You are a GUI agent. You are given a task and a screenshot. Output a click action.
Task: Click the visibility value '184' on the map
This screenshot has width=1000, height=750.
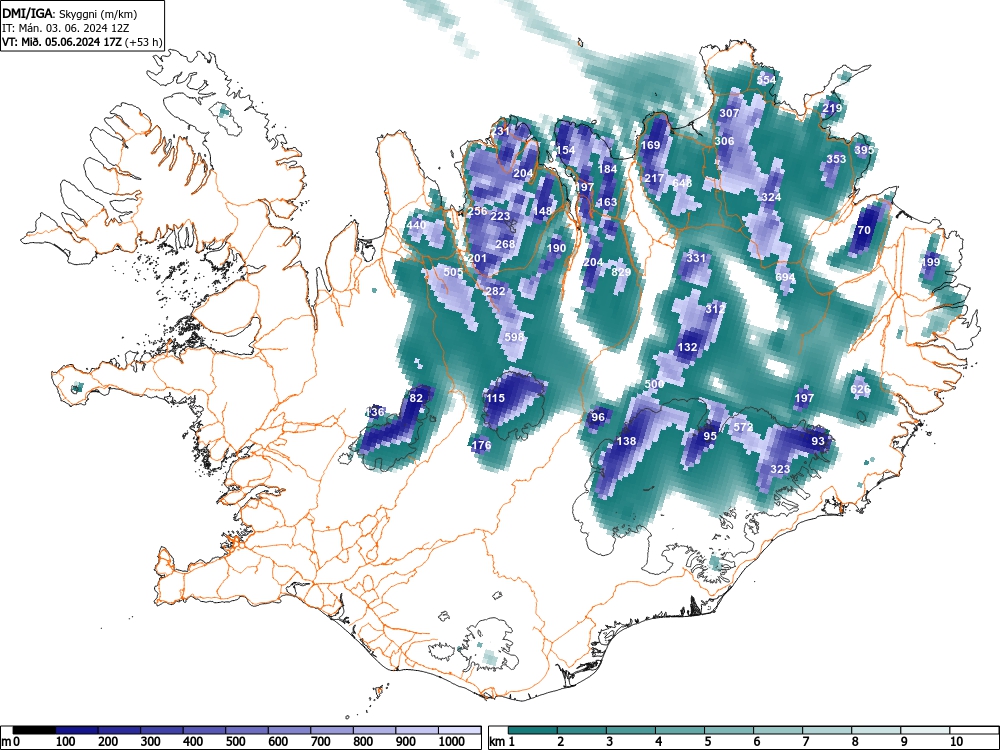tap(608, 169)
